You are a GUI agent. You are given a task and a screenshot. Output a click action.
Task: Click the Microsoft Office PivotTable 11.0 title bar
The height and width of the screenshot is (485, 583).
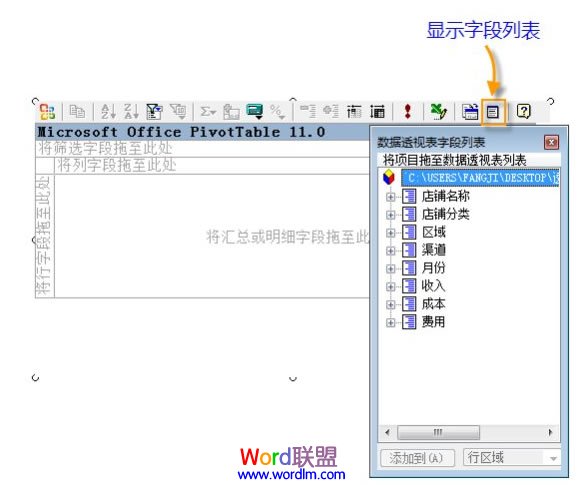point(203,132)
